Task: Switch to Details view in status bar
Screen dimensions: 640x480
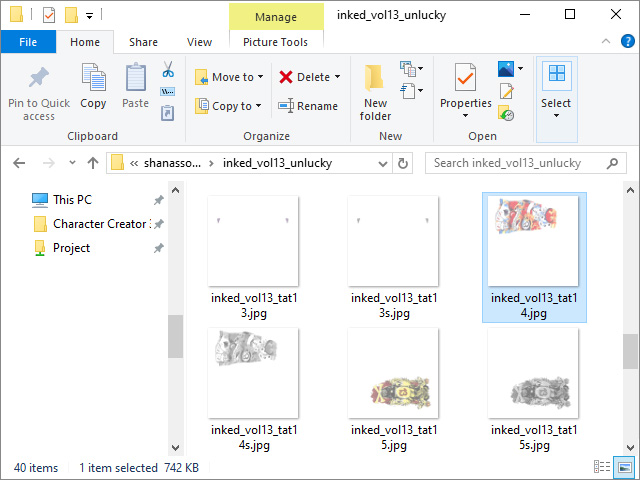Action: (603, 467)
